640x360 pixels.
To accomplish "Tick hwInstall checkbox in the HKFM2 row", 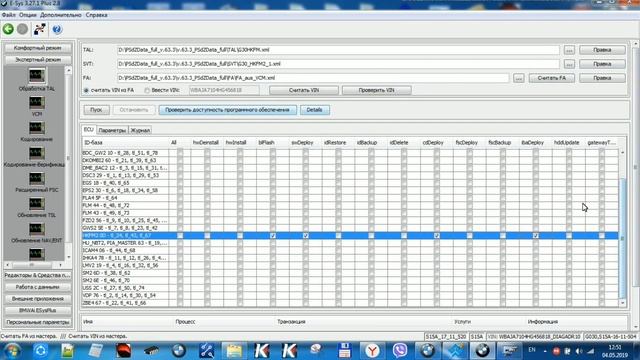I will click(x=240, y=236).
